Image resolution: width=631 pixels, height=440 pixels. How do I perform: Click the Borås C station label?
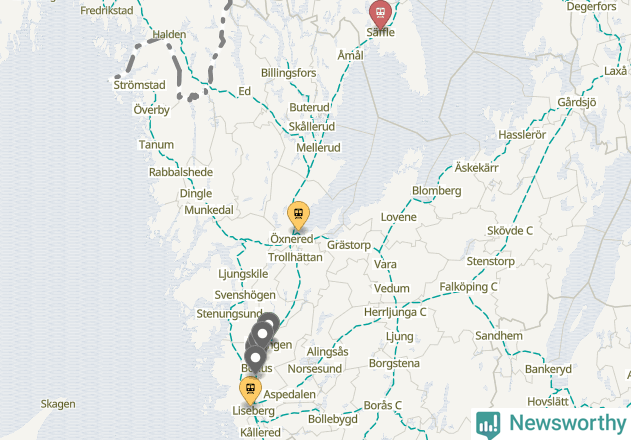pyautogui.click(x=382, y=405)
